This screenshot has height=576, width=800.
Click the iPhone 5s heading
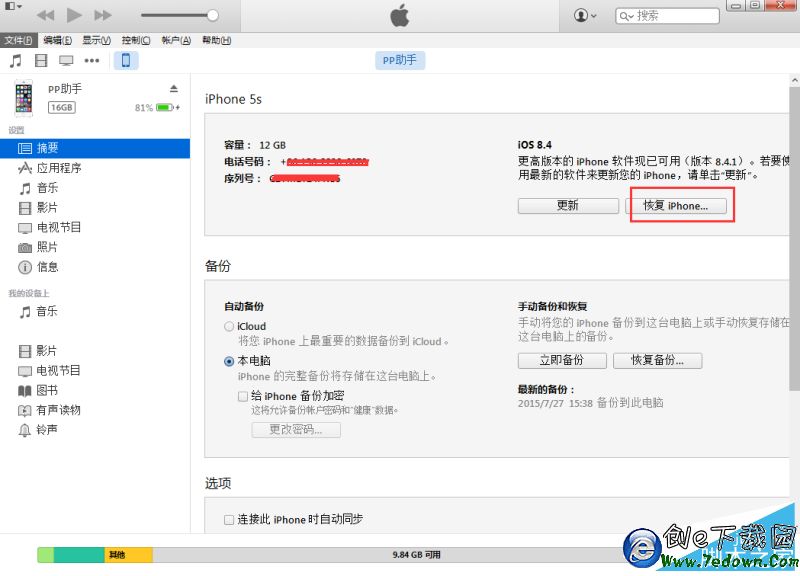233,99
